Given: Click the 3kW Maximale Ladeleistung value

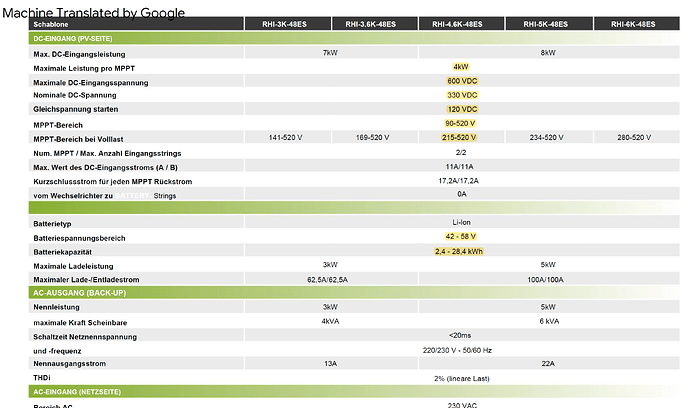Looking at the screenshot, I should (330, 265).
